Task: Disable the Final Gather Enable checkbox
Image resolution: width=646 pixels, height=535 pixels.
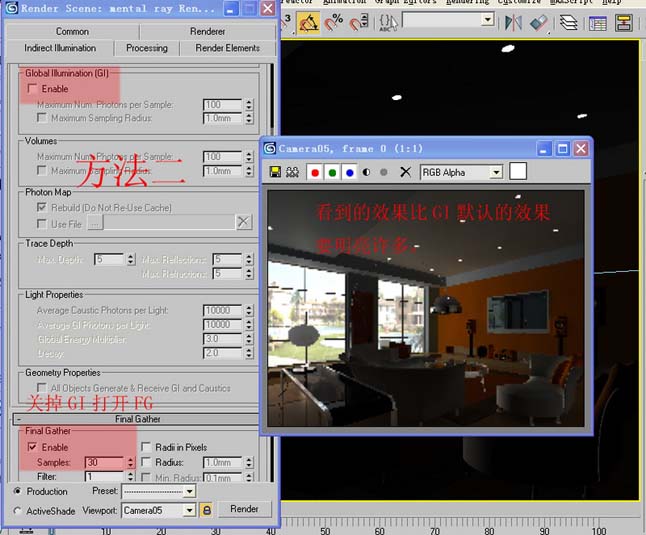Action: pos(32,447)
